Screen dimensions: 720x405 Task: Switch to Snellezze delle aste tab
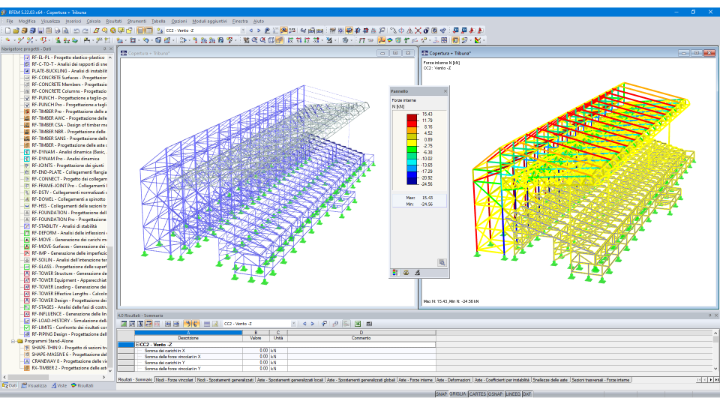[551, 380]
